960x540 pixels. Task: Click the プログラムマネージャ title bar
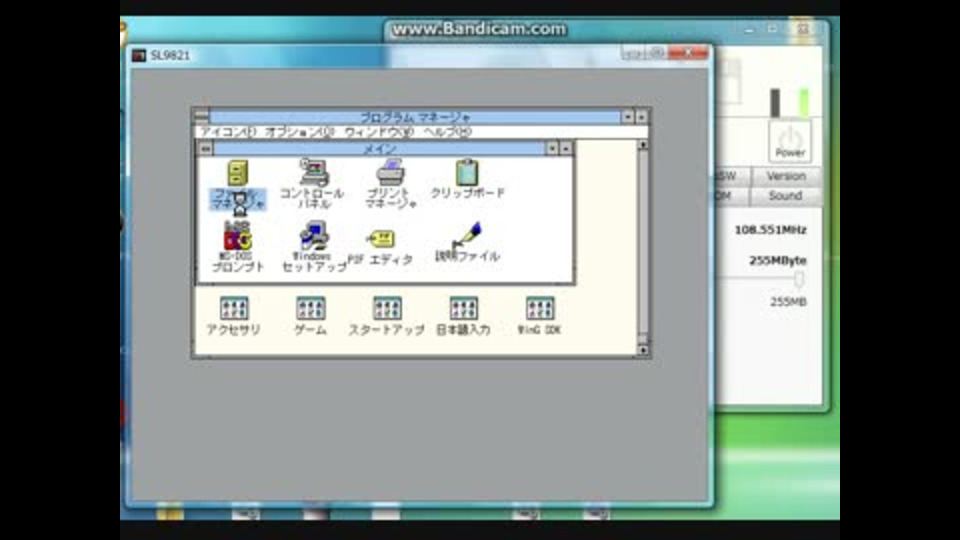click(x=415, y=116)
